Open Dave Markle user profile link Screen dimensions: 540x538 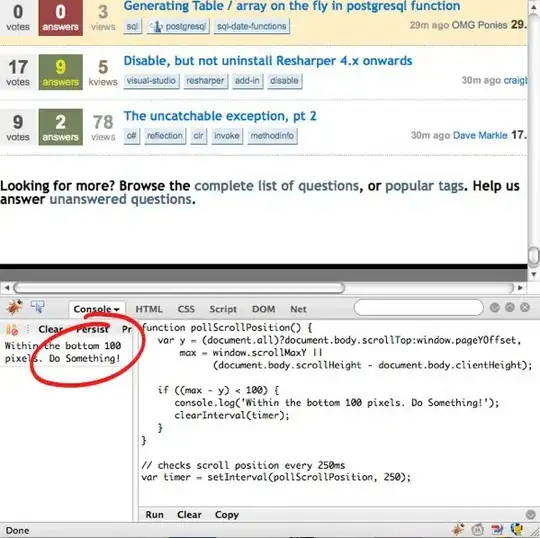(480, 135)
